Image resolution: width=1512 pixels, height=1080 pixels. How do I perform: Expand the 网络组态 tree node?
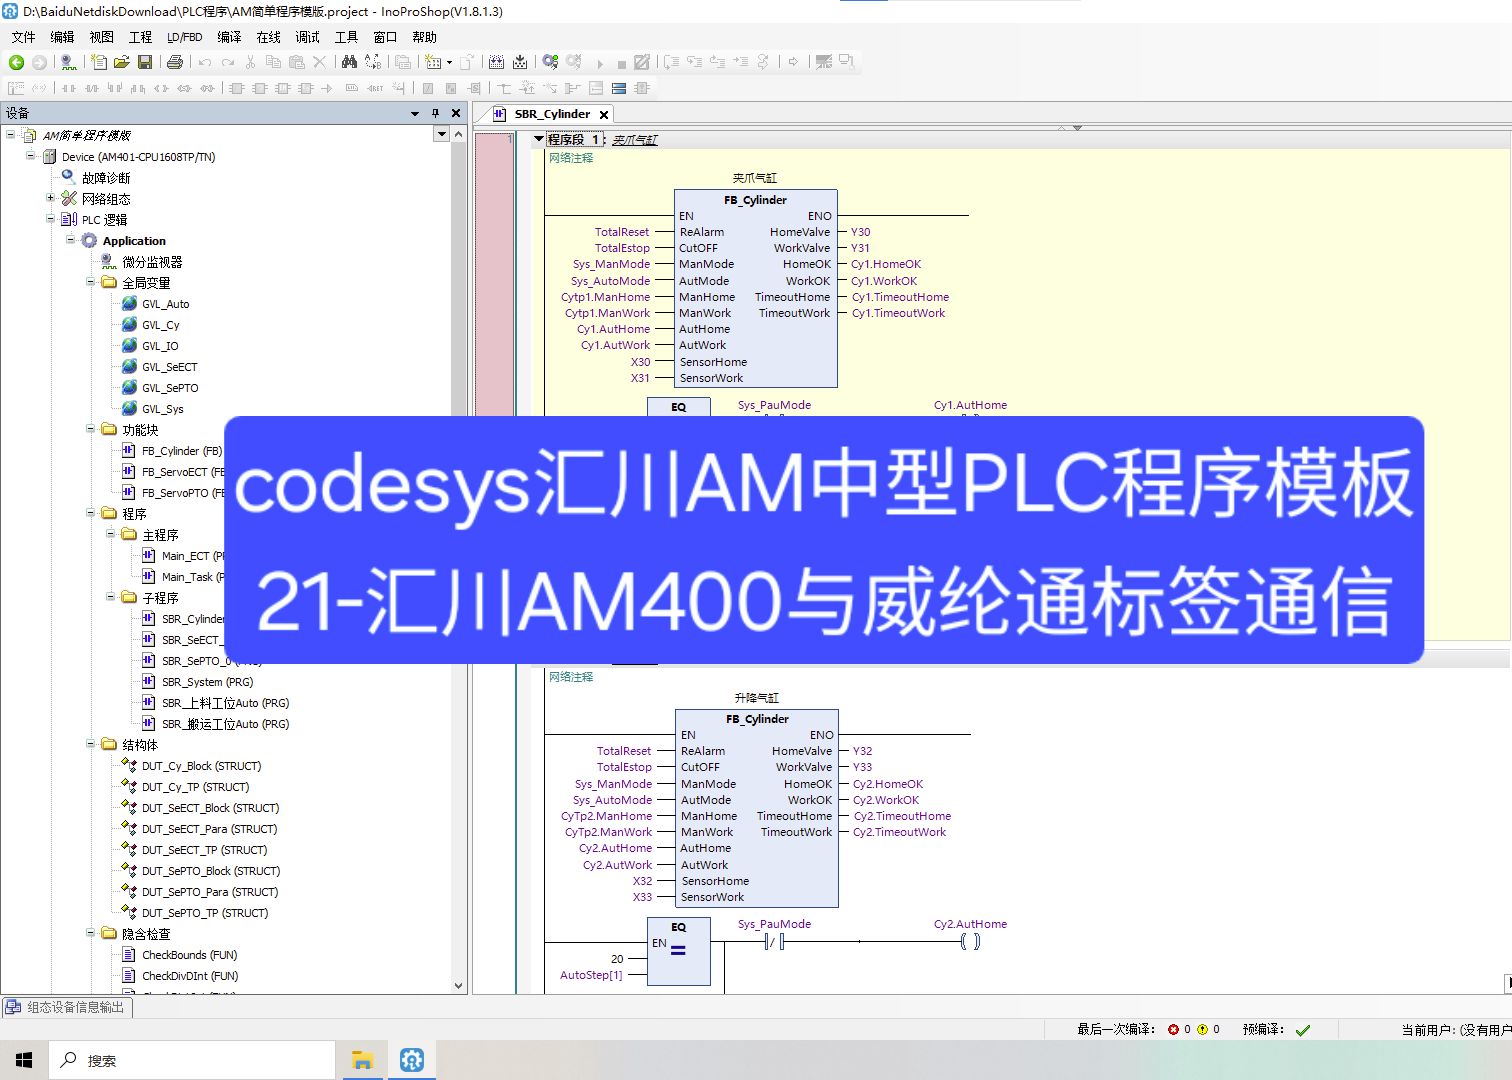point(51,198)
